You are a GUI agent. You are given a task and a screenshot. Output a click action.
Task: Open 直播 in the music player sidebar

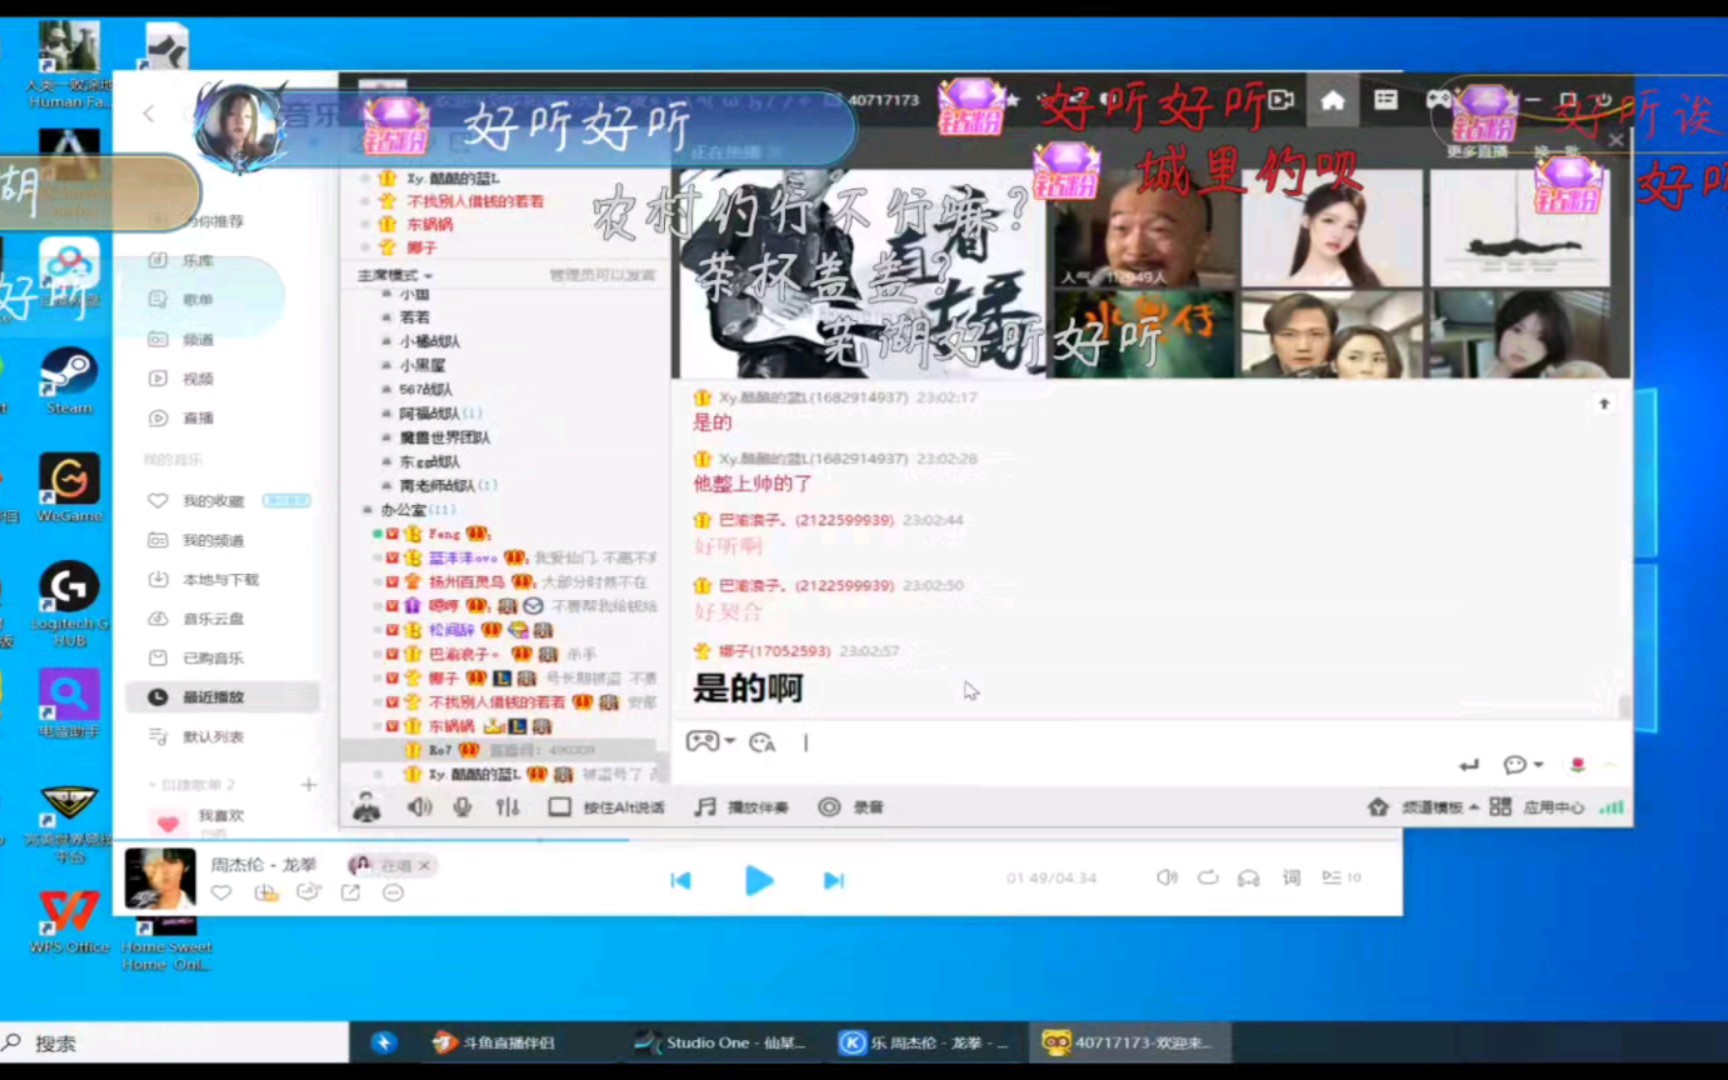198,418
